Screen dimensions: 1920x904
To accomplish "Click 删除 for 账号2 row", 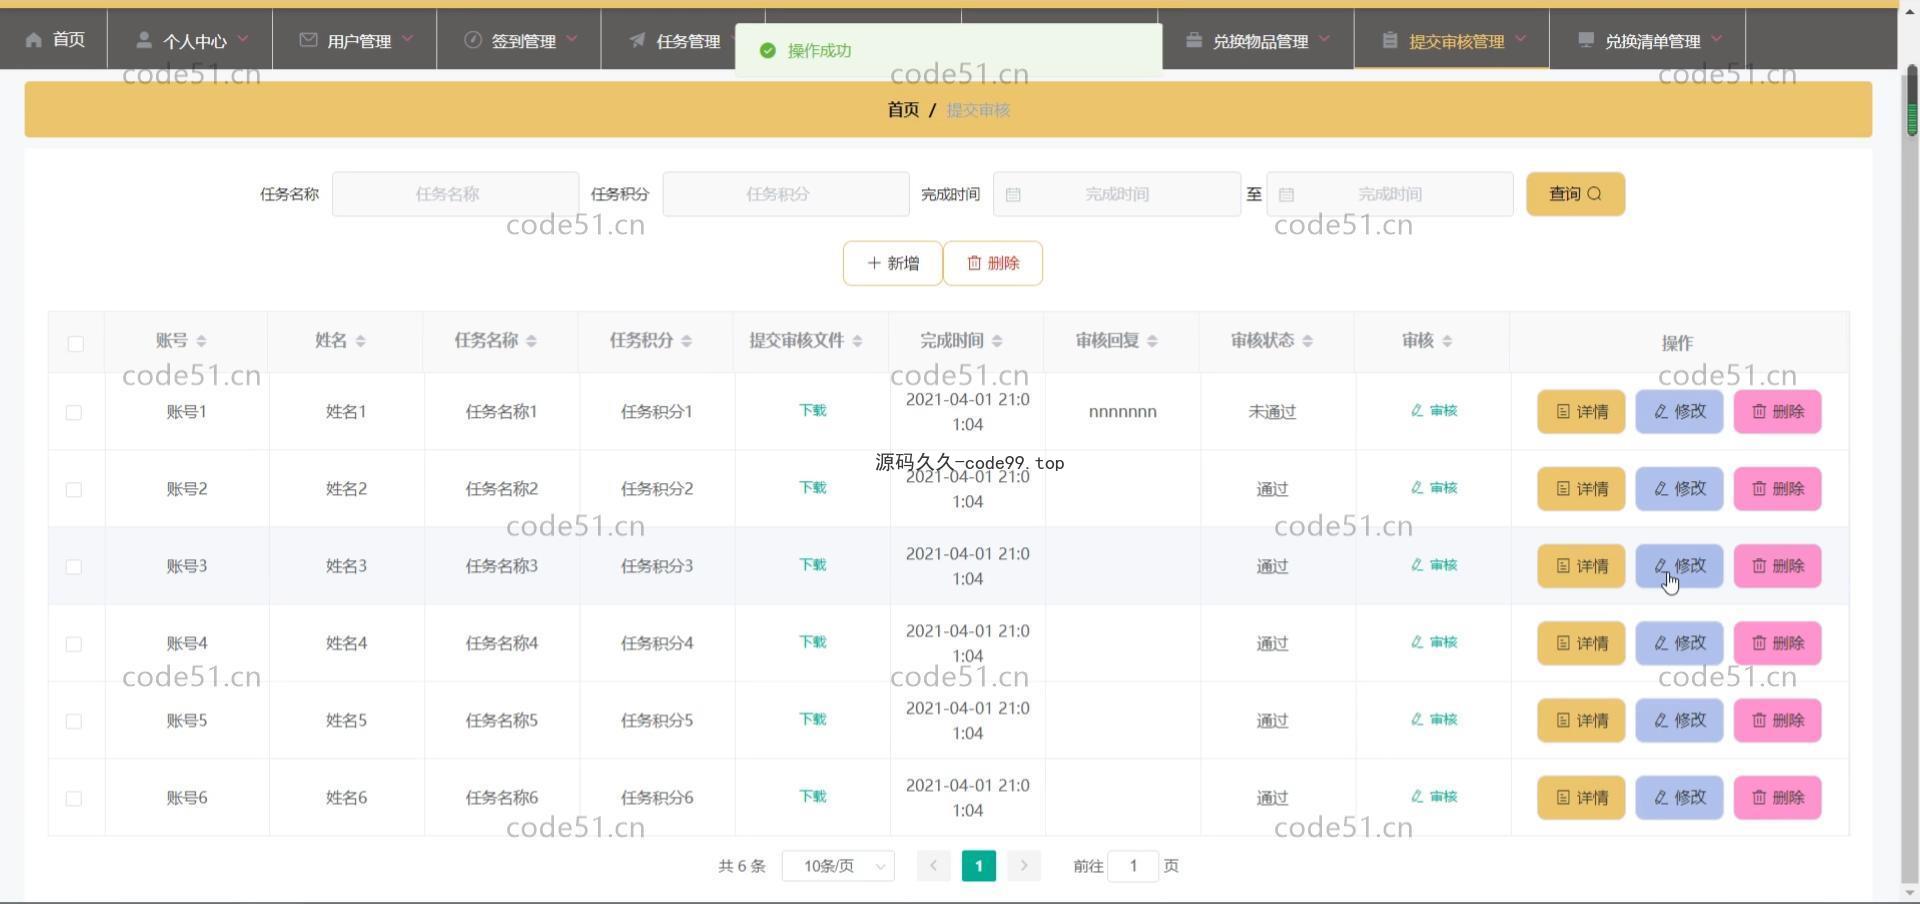I will point(1777,489).
